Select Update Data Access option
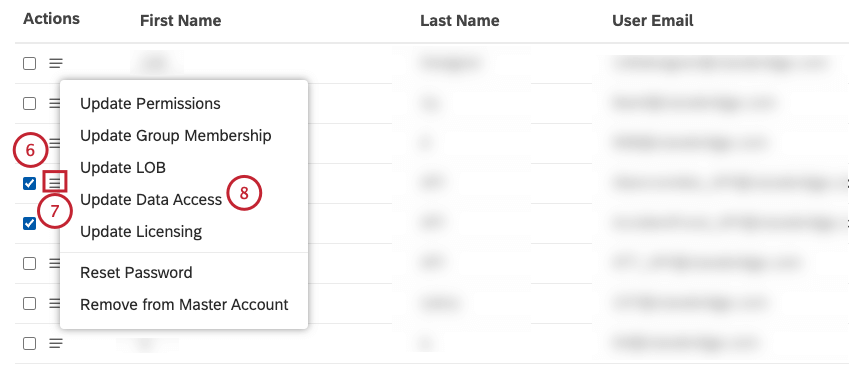Screen dimensions: 849x367 click(x=151, y=200)
